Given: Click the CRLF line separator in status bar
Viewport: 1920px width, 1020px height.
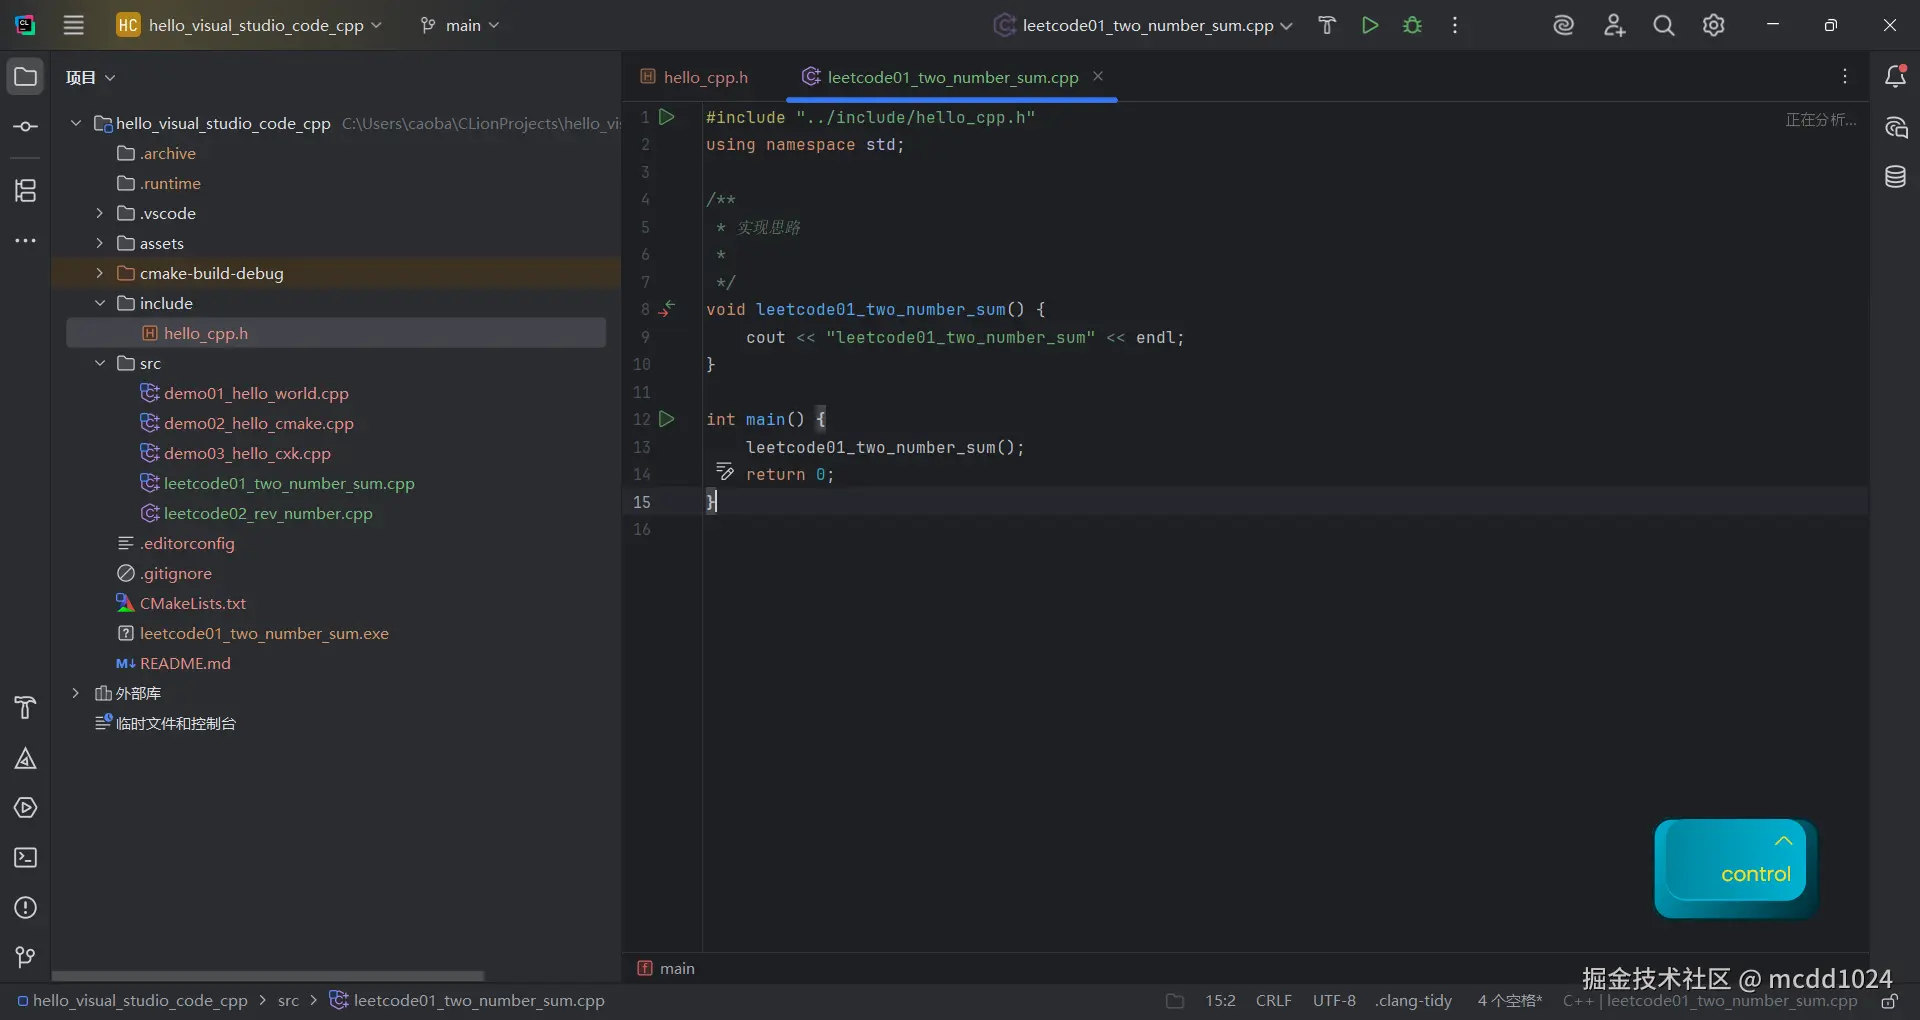Looking at the screenshot, I should point(1273,1001).
